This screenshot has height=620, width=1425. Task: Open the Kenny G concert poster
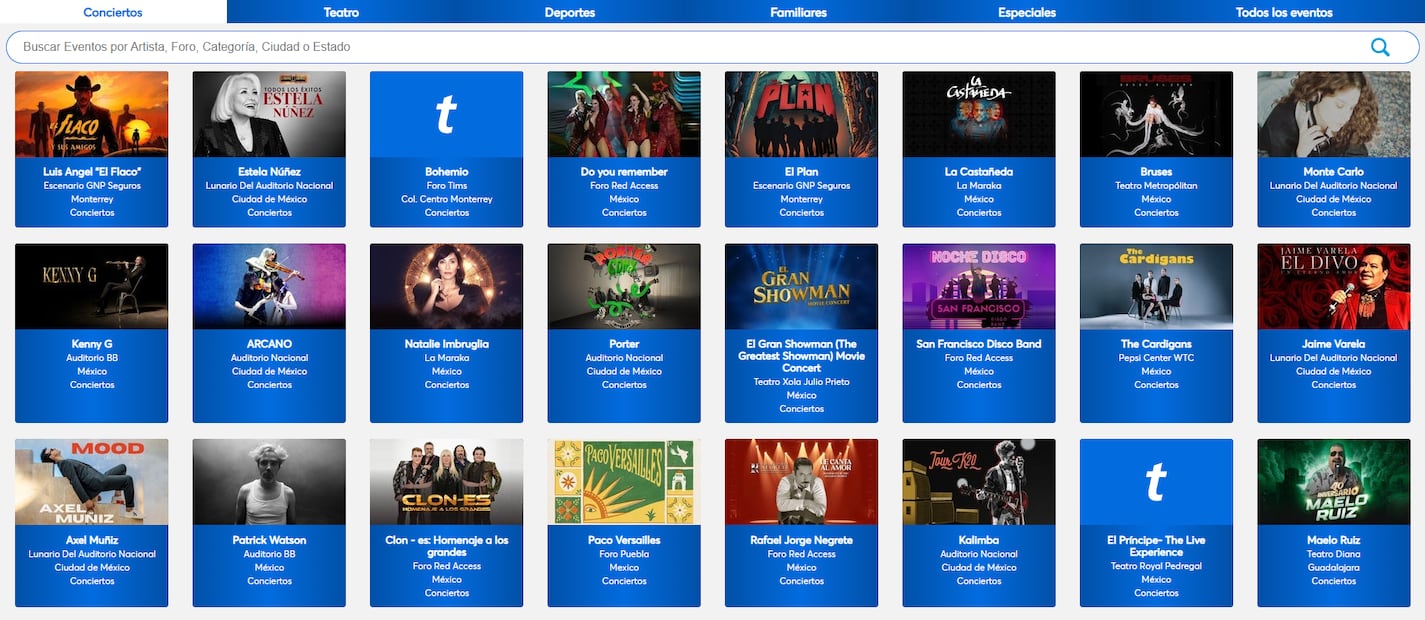[x=92, y=286]
